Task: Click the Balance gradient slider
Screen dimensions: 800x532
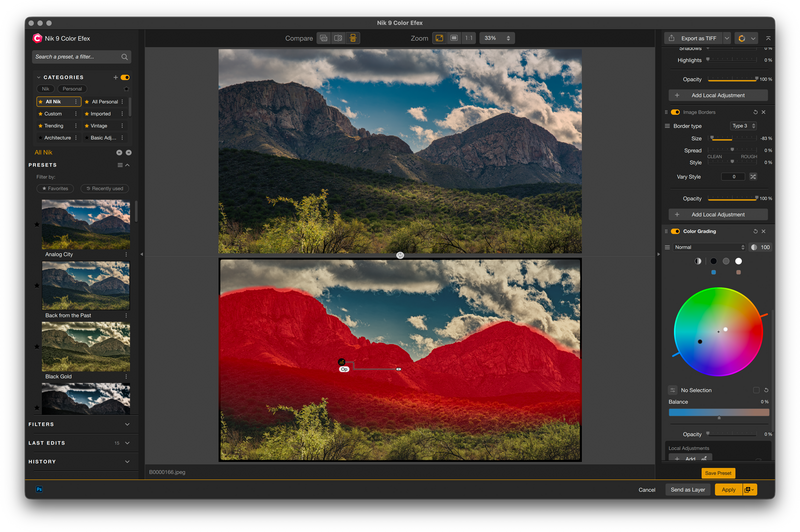Action: point(719,412)
